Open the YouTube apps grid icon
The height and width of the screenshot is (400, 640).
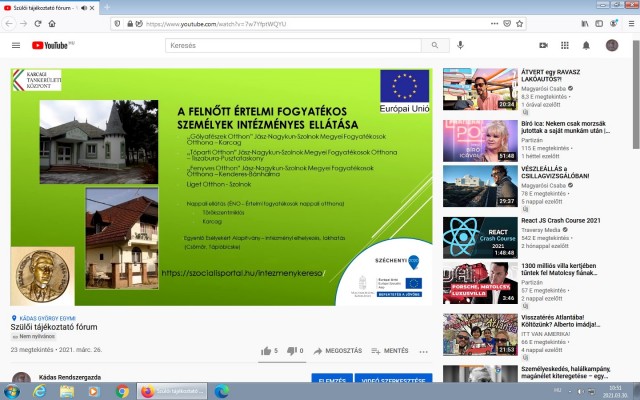(565, 45)
